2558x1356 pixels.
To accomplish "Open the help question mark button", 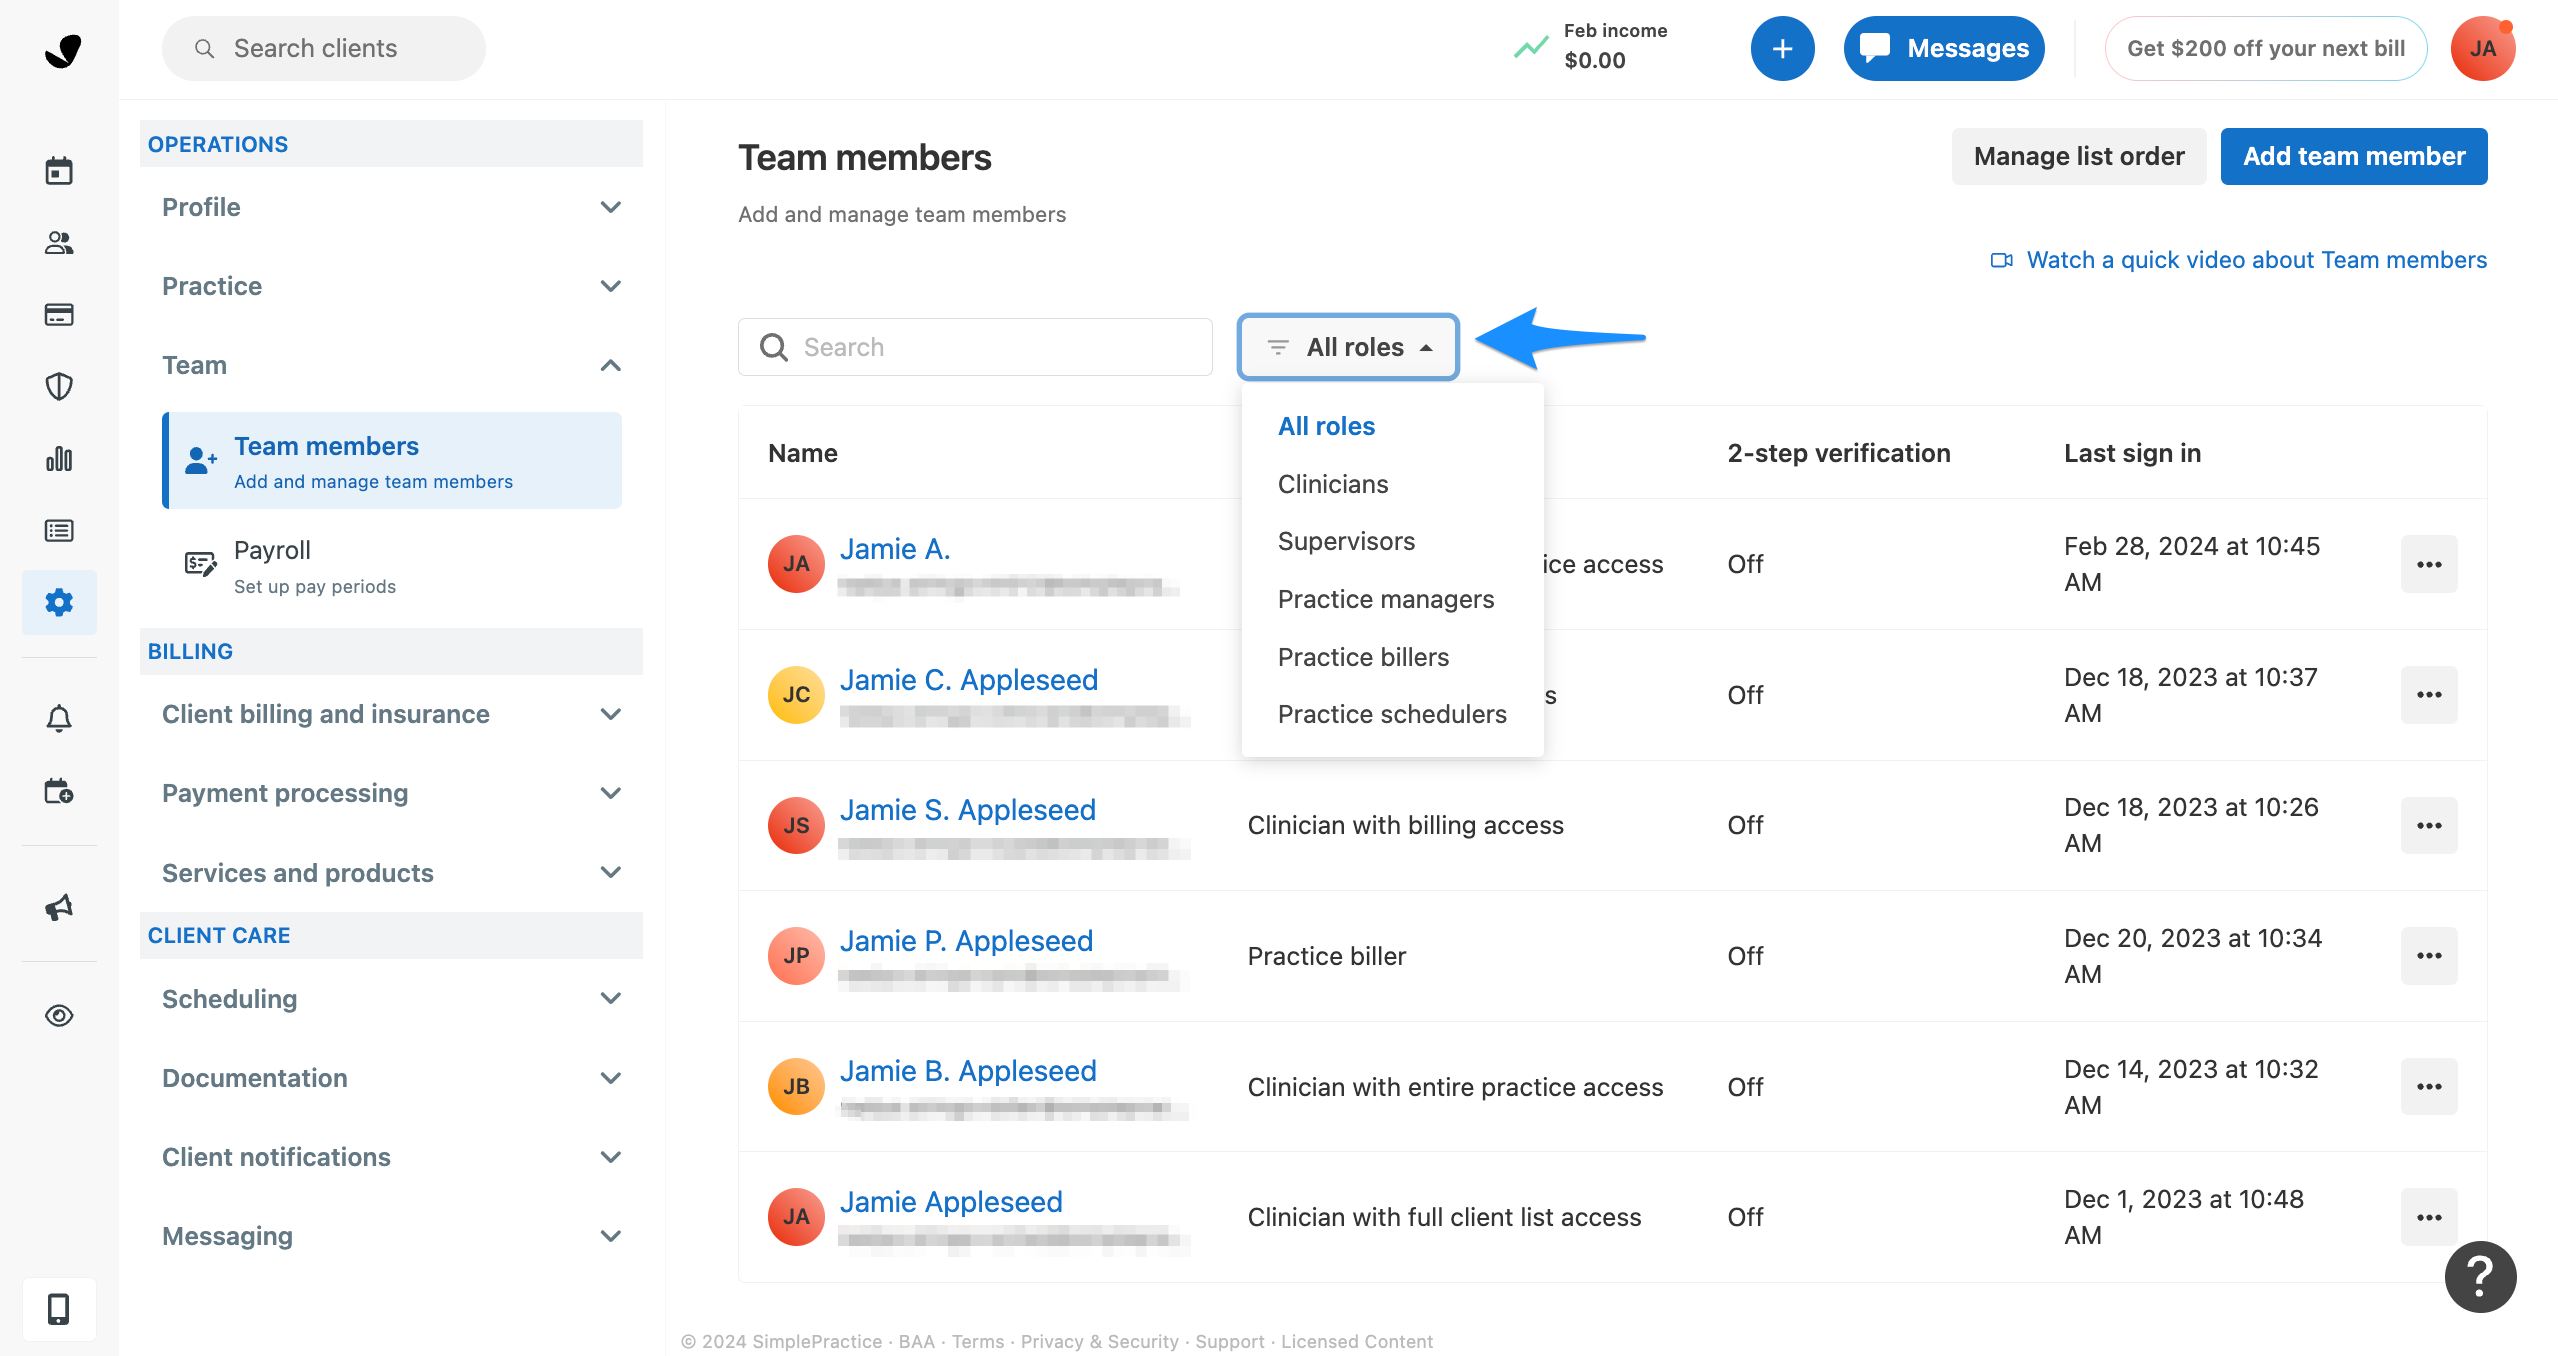I will pyautogui.click(x=2481, y=1277).
